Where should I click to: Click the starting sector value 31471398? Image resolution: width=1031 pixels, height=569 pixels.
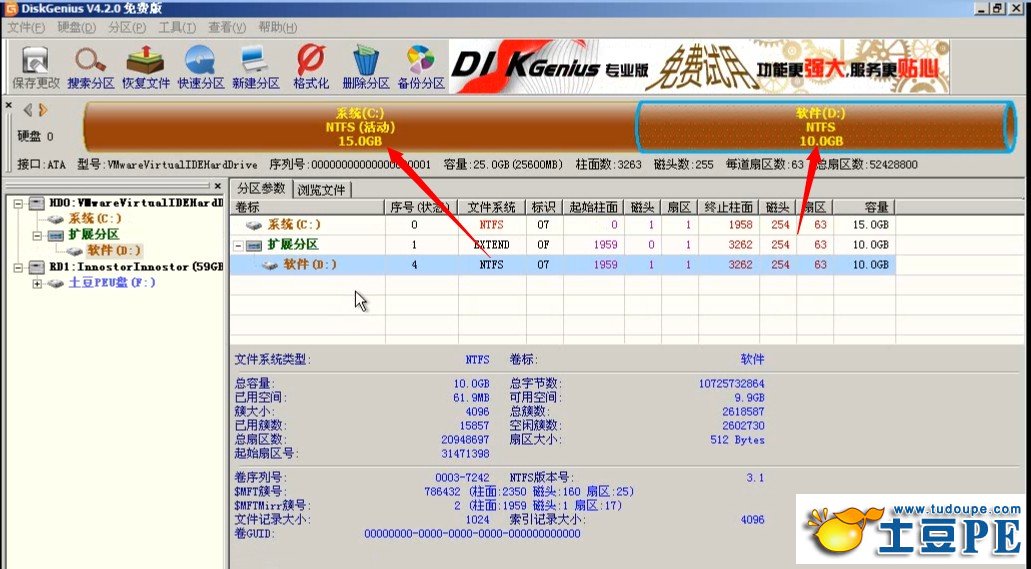(x=465, y=454)
